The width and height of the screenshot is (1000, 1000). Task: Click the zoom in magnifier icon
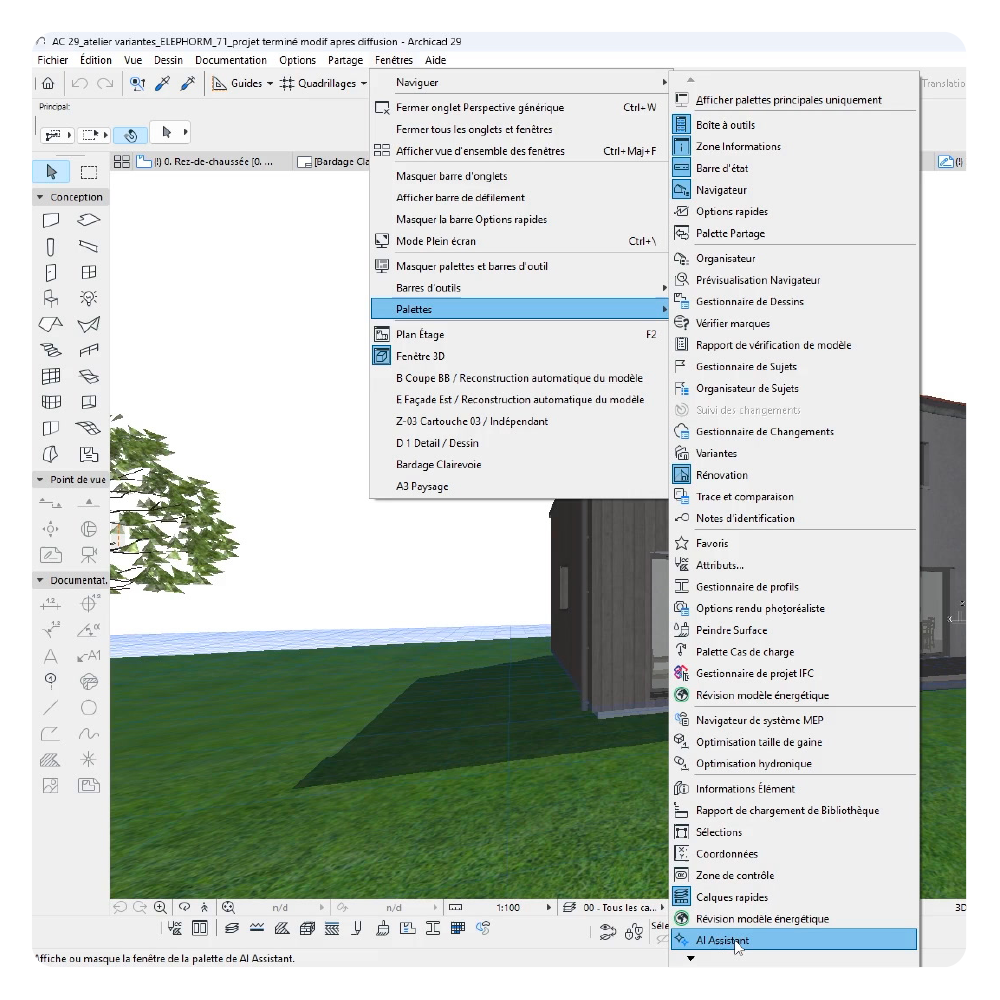(160, 908)
